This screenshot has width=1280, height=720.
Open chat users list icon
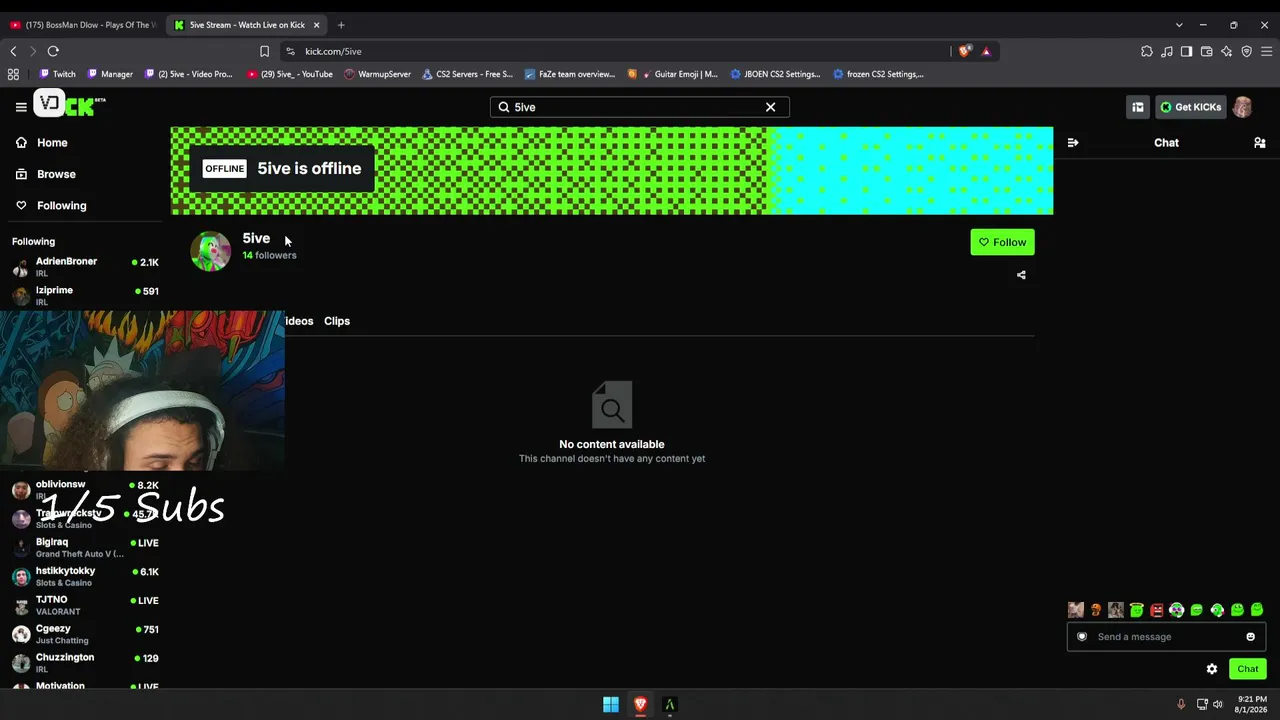1259,143
